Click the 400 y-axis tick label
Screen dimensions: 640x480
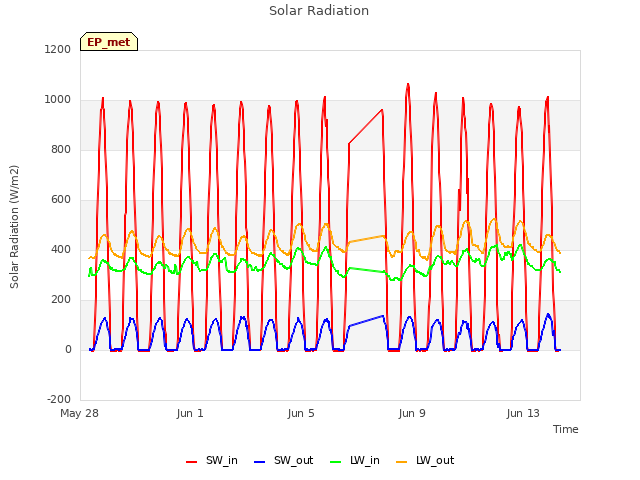click(61, 249)
